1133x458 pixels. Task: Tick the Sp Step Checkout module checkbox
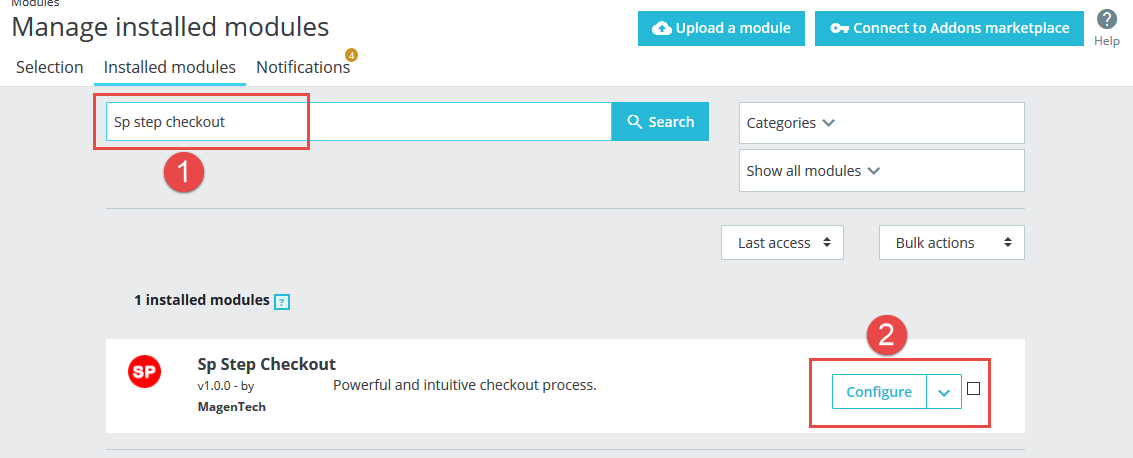(x=973, y=389)
